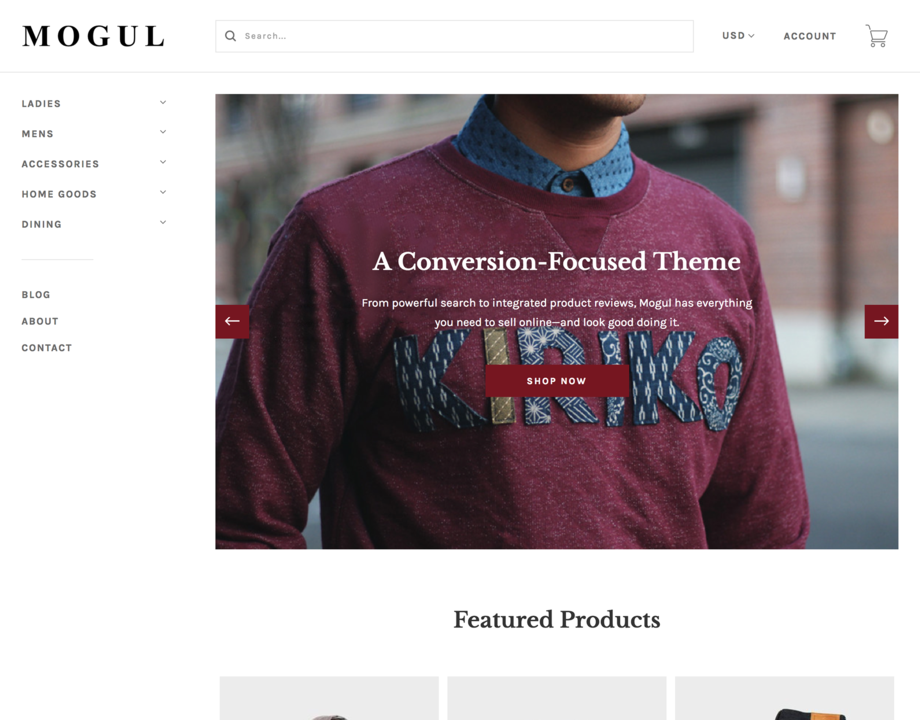The image size is (920, 720).
Task: Open the Account page
Action: (810, 36)
